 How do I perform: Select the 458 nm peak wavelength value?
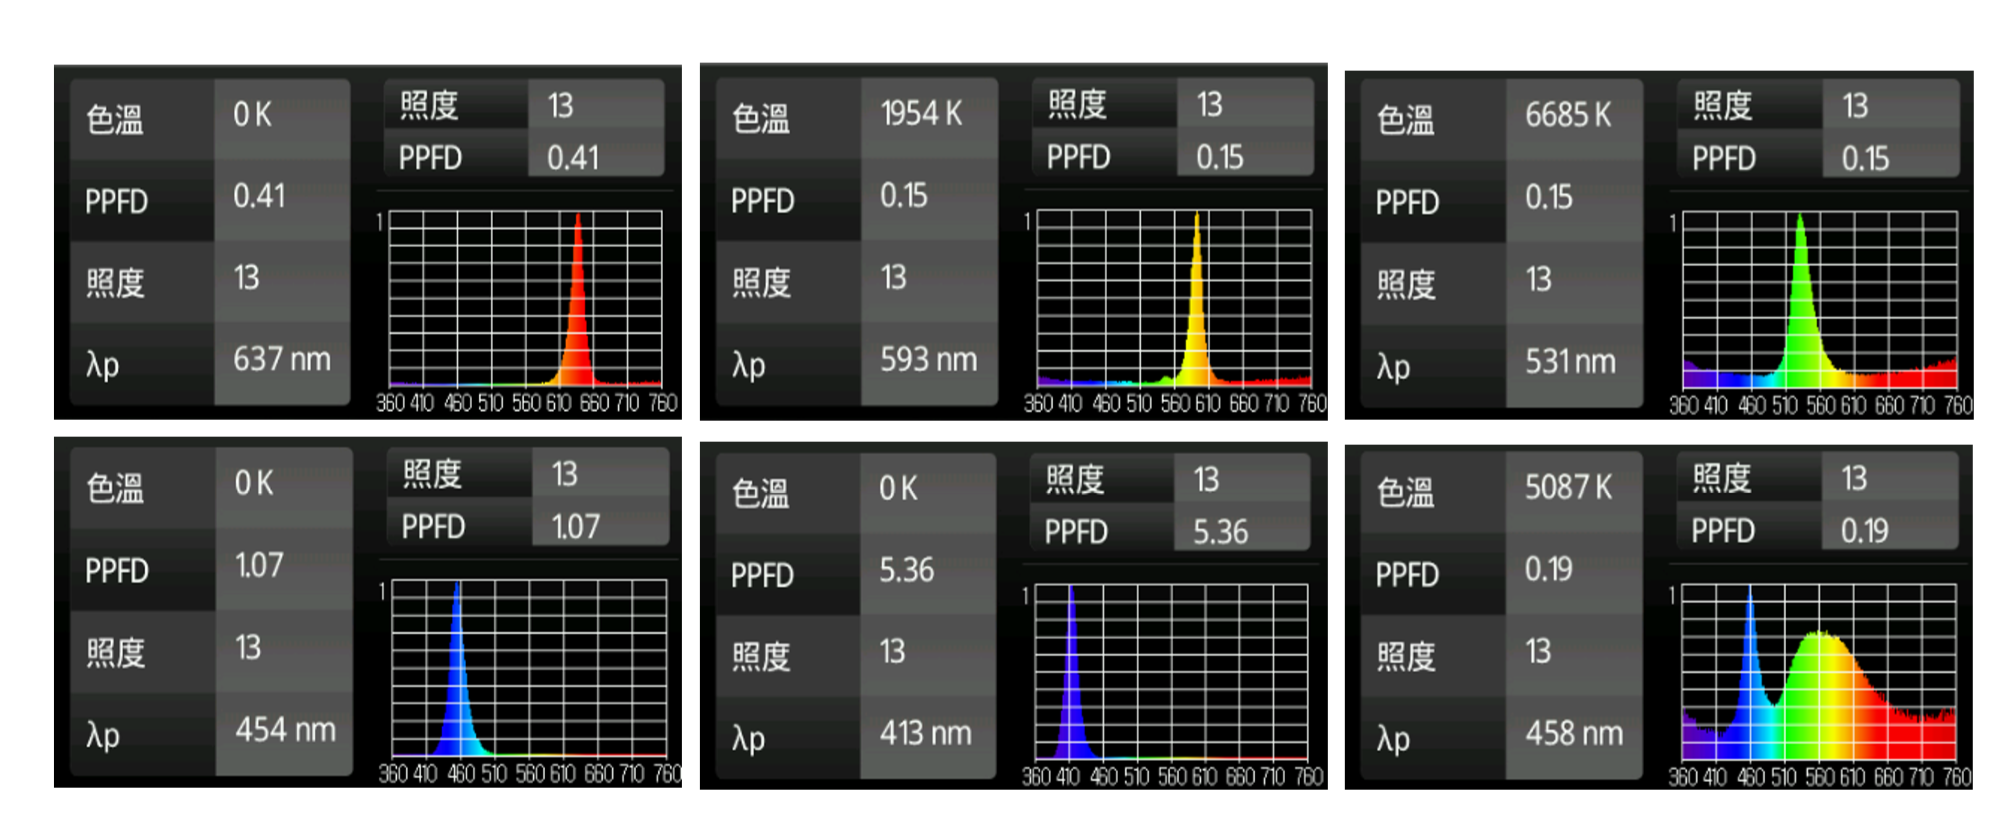point(1574,733)
